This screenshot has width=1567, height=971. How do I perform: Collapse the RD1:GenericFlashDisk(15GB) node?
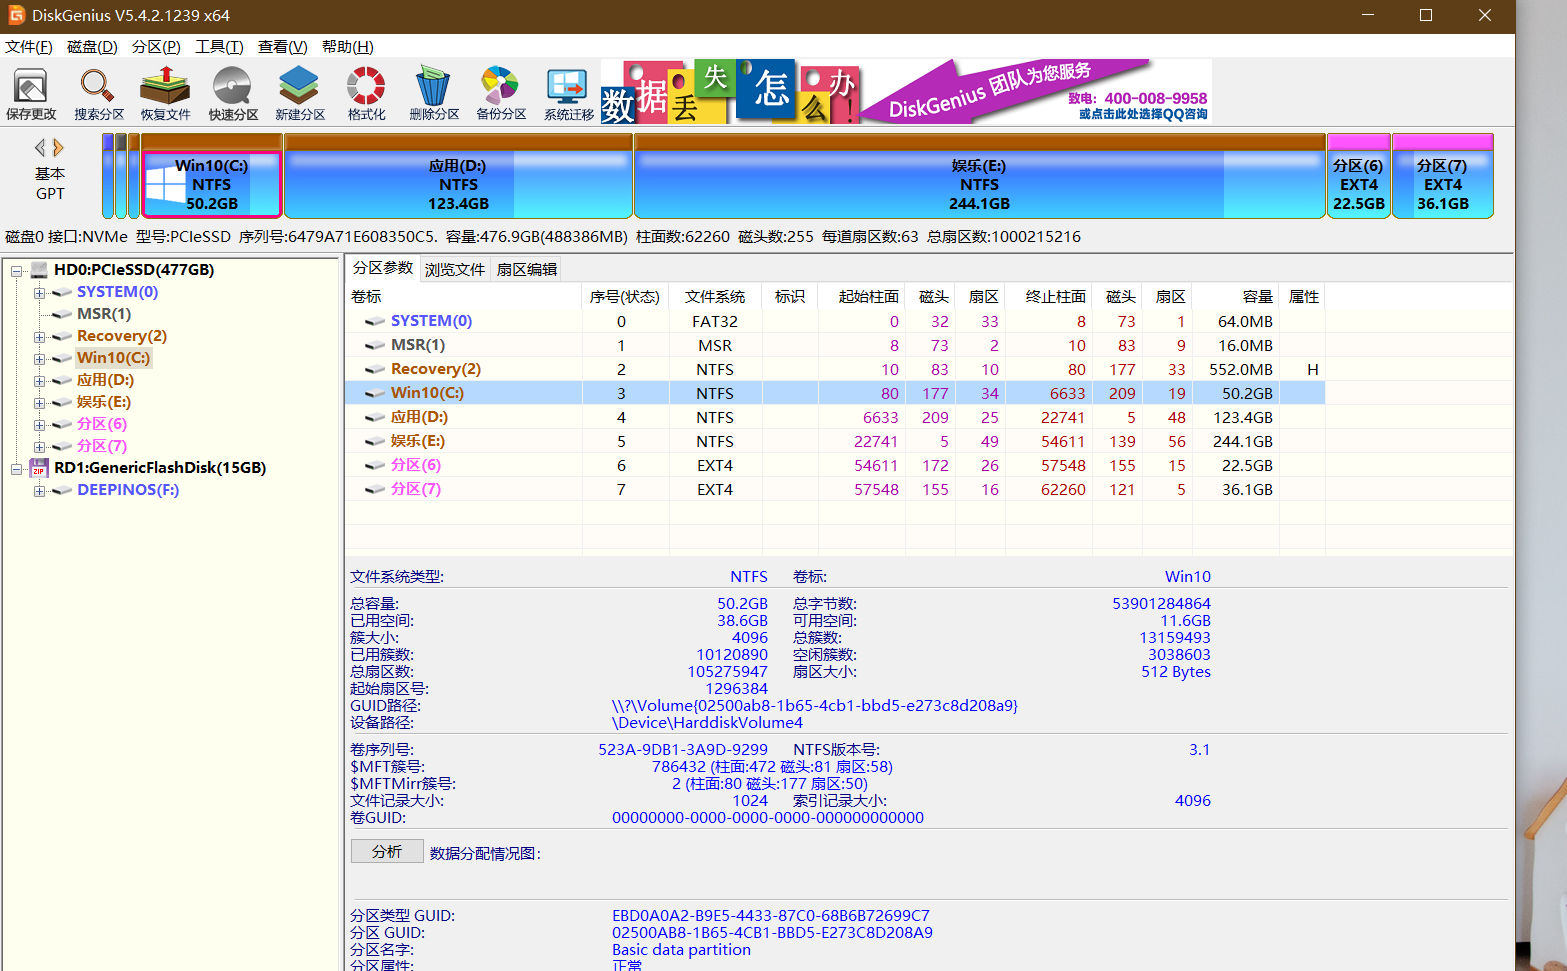[17, 468]
